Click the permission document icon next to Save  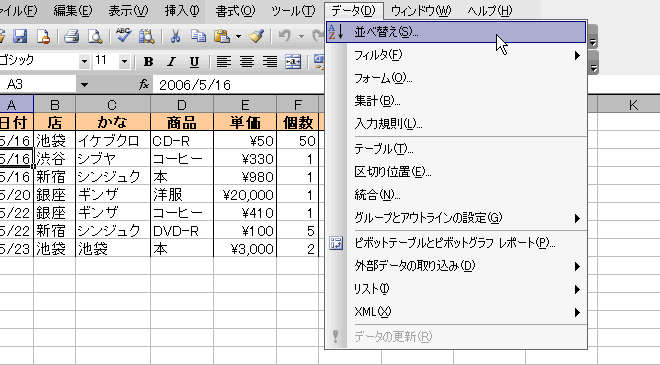[x=43, y=36]
